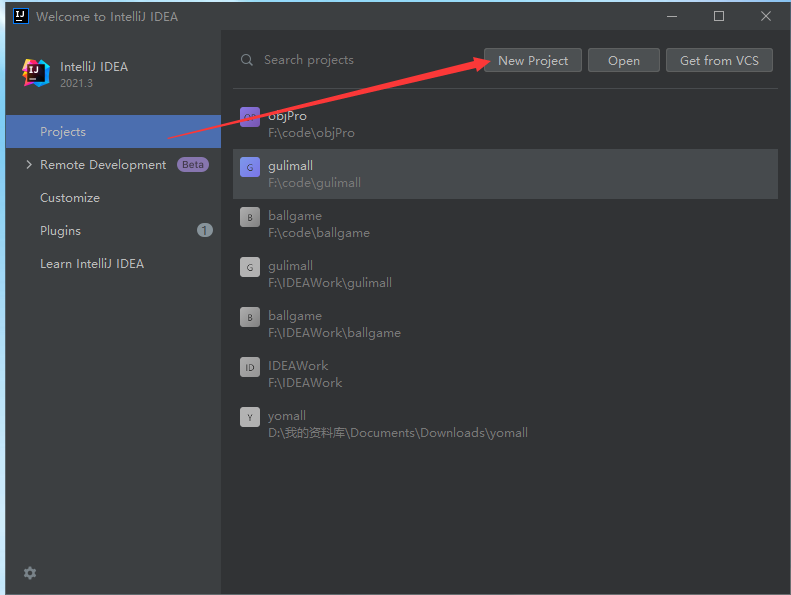Open the settings gear options menu
The image size is (791, 595).
click(x=30, y=573)
